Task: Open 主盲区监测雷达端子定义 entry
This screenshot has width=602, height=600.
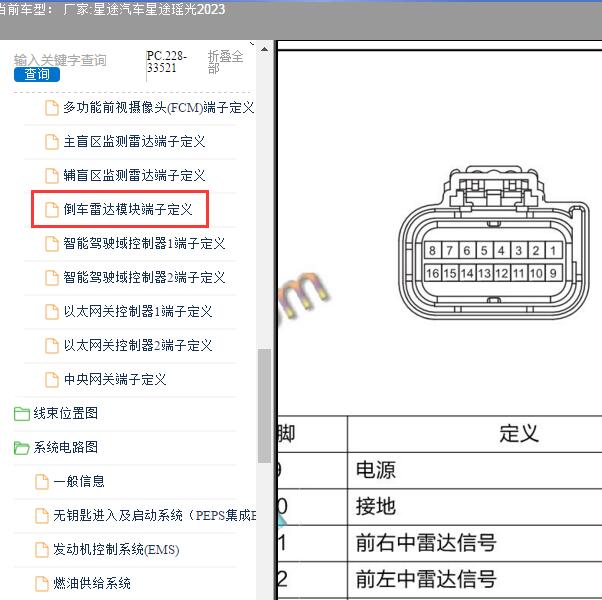Action: tap(134, 141)
